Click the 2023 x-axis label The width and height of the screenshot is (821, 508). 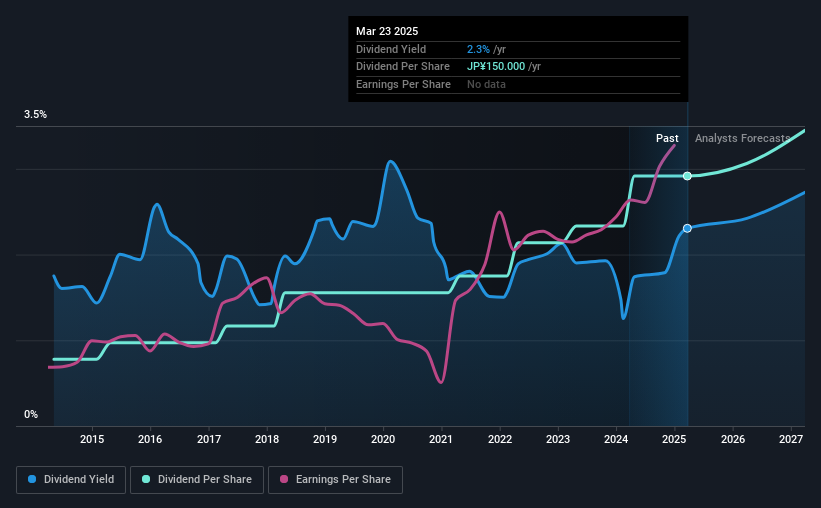point(558,439)
